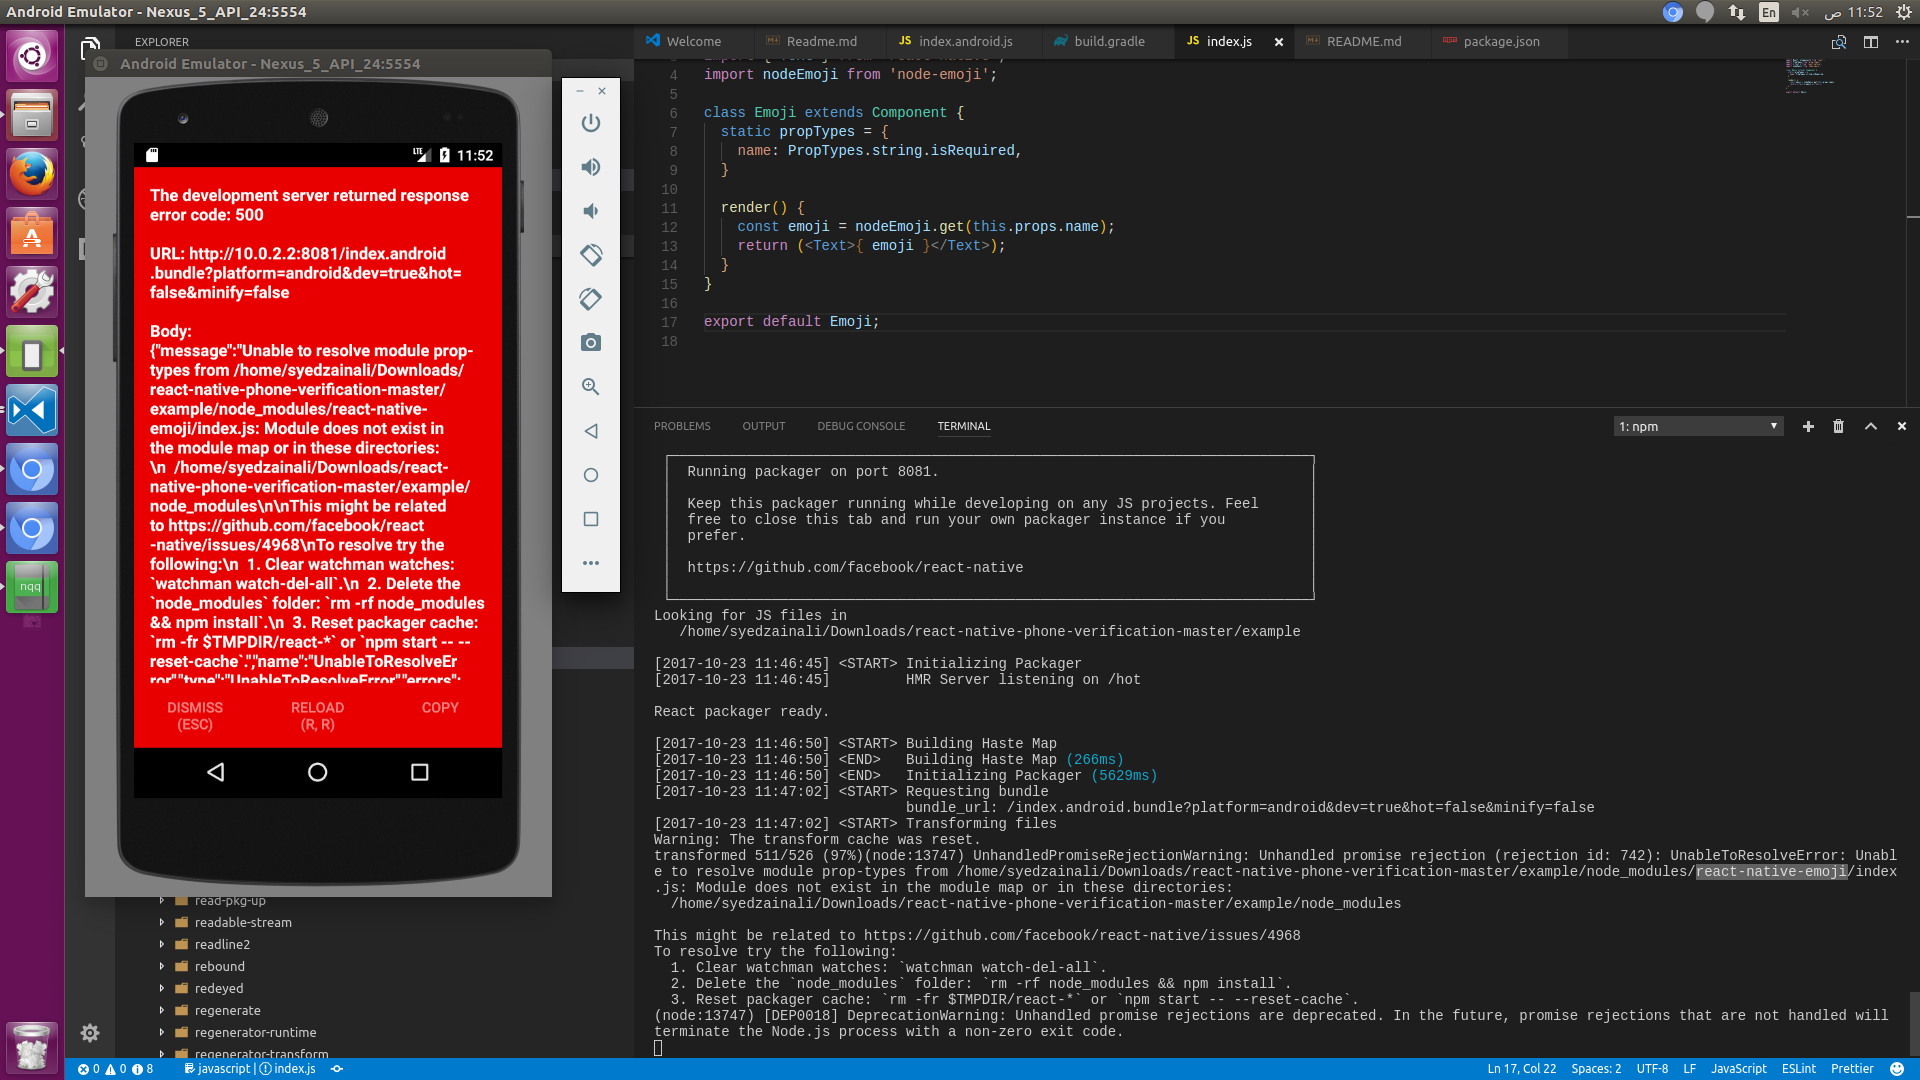
Task: Open Firefox from the Ubuntu launcher
Action: coord(32,174)
